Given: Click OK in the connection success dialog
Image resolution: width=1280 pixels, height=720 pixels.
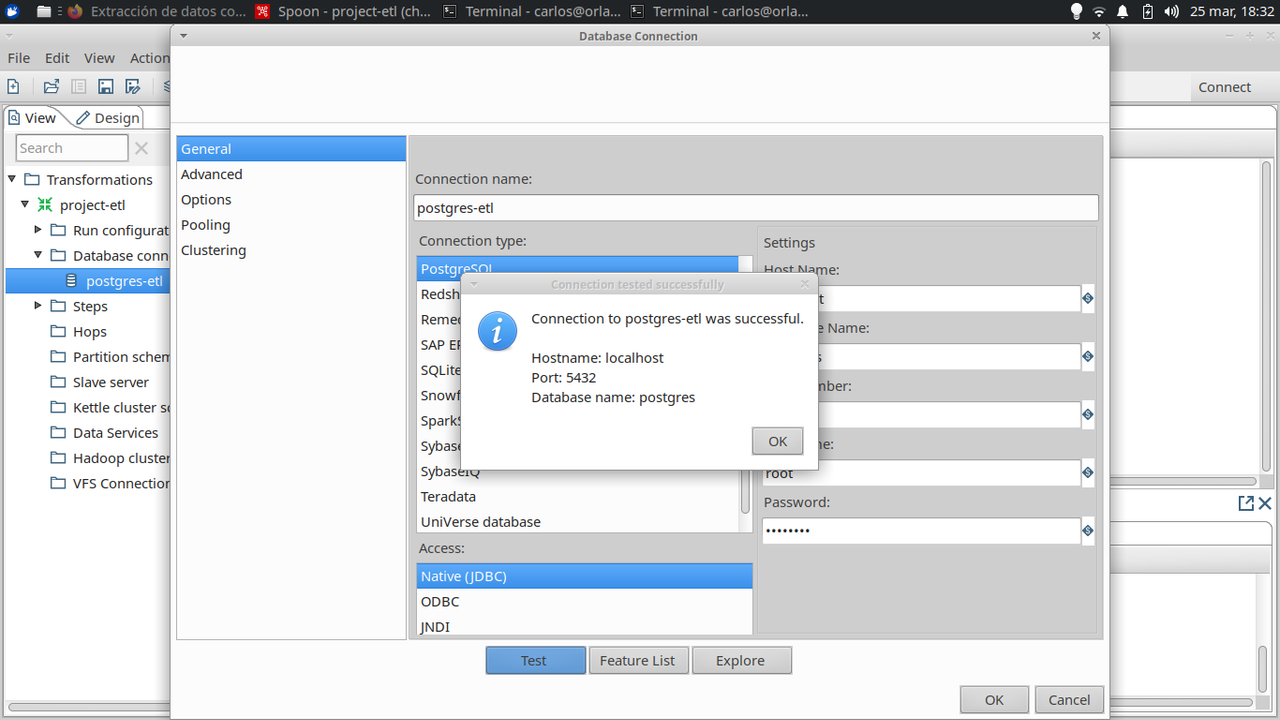Looking at the screenshot, I should 778,441.
